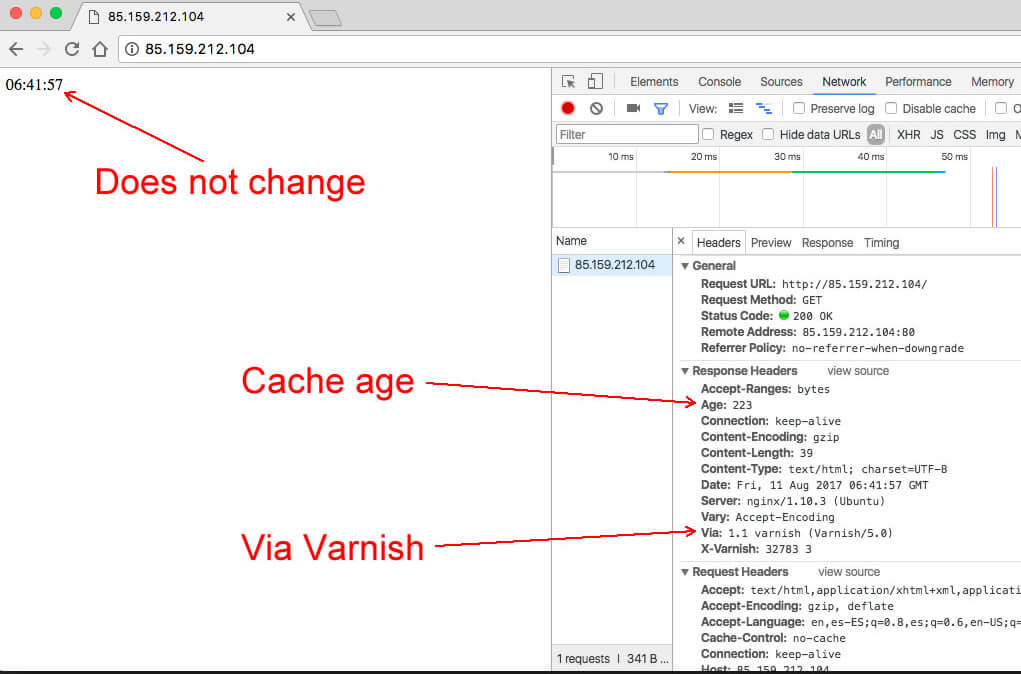Click the capture screenshots camera icon

coord(633,108)
